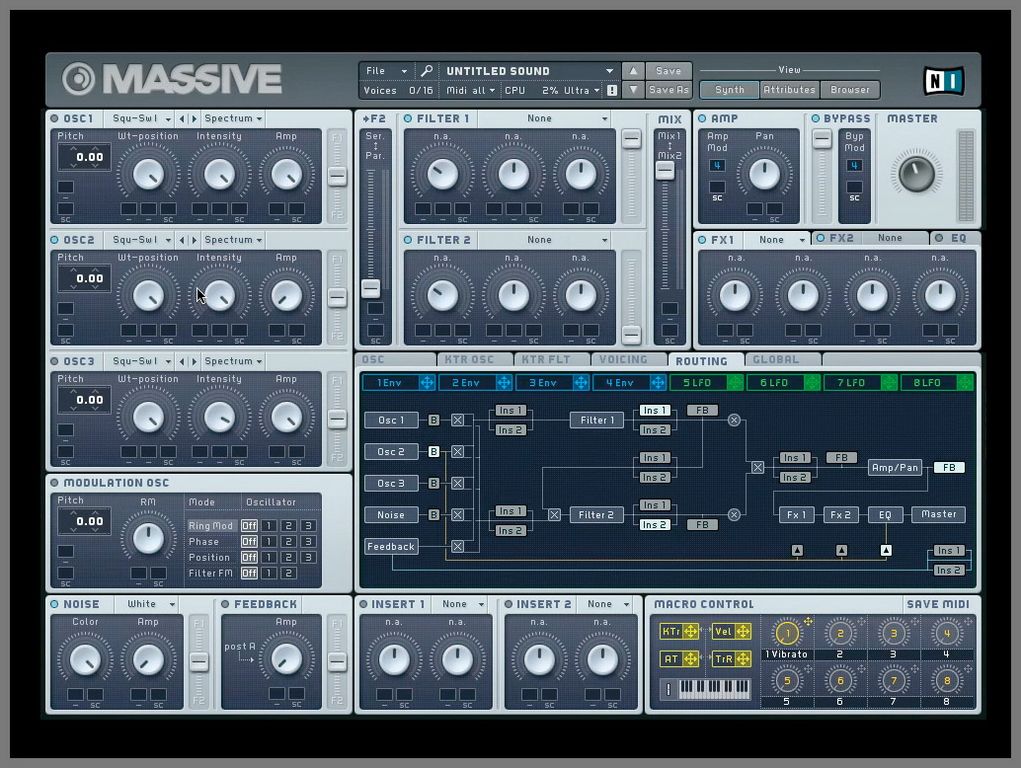Click OSC1 pitch value field
This screenshot has width=1021, height=768.
pyautogui.click(x=84, y=156)
